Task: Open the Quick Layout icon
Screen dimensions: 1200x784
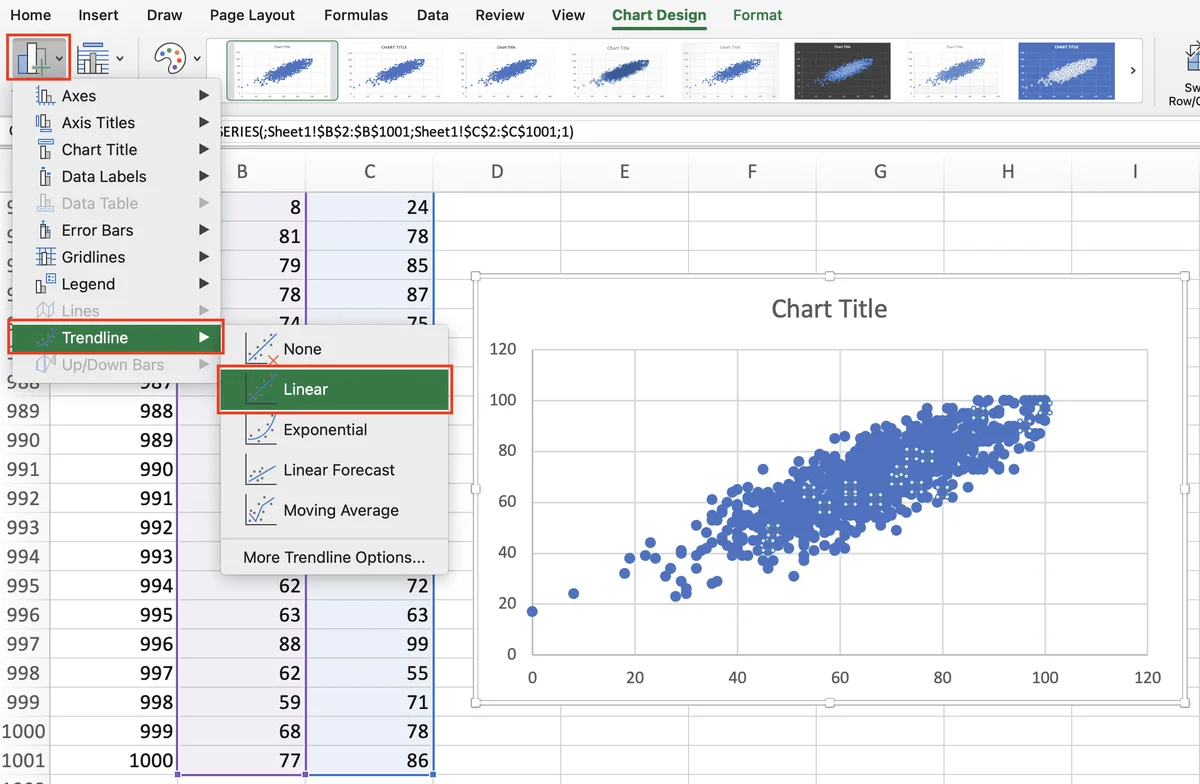Action: pyautogui.click(x=100, y=58)
